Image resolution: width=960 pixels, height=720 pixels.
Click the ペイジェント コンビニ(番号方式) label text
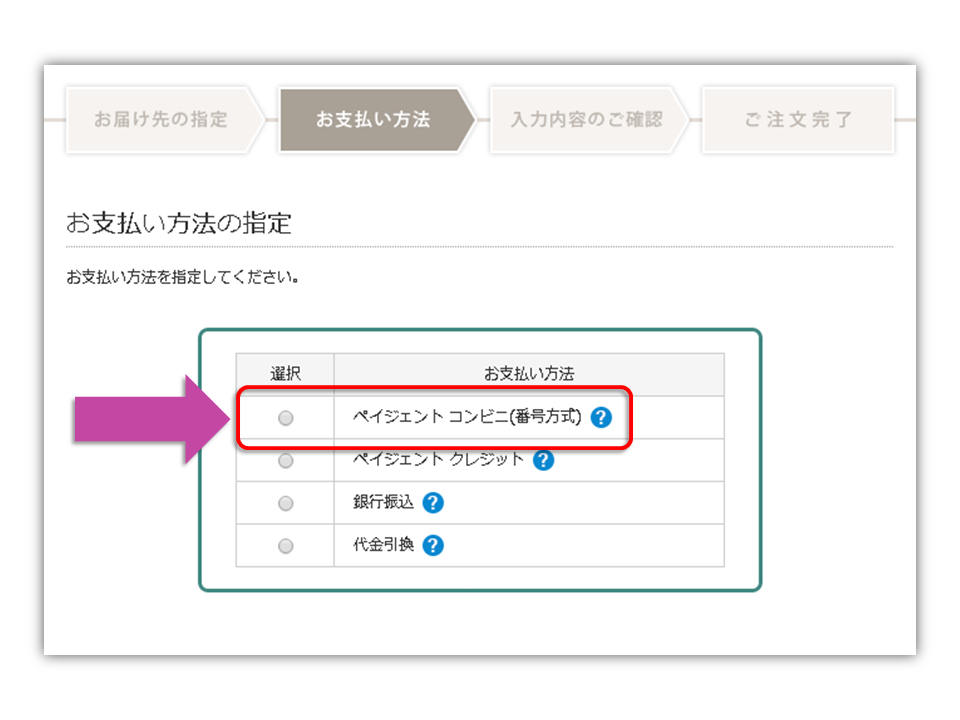[467, 417]
